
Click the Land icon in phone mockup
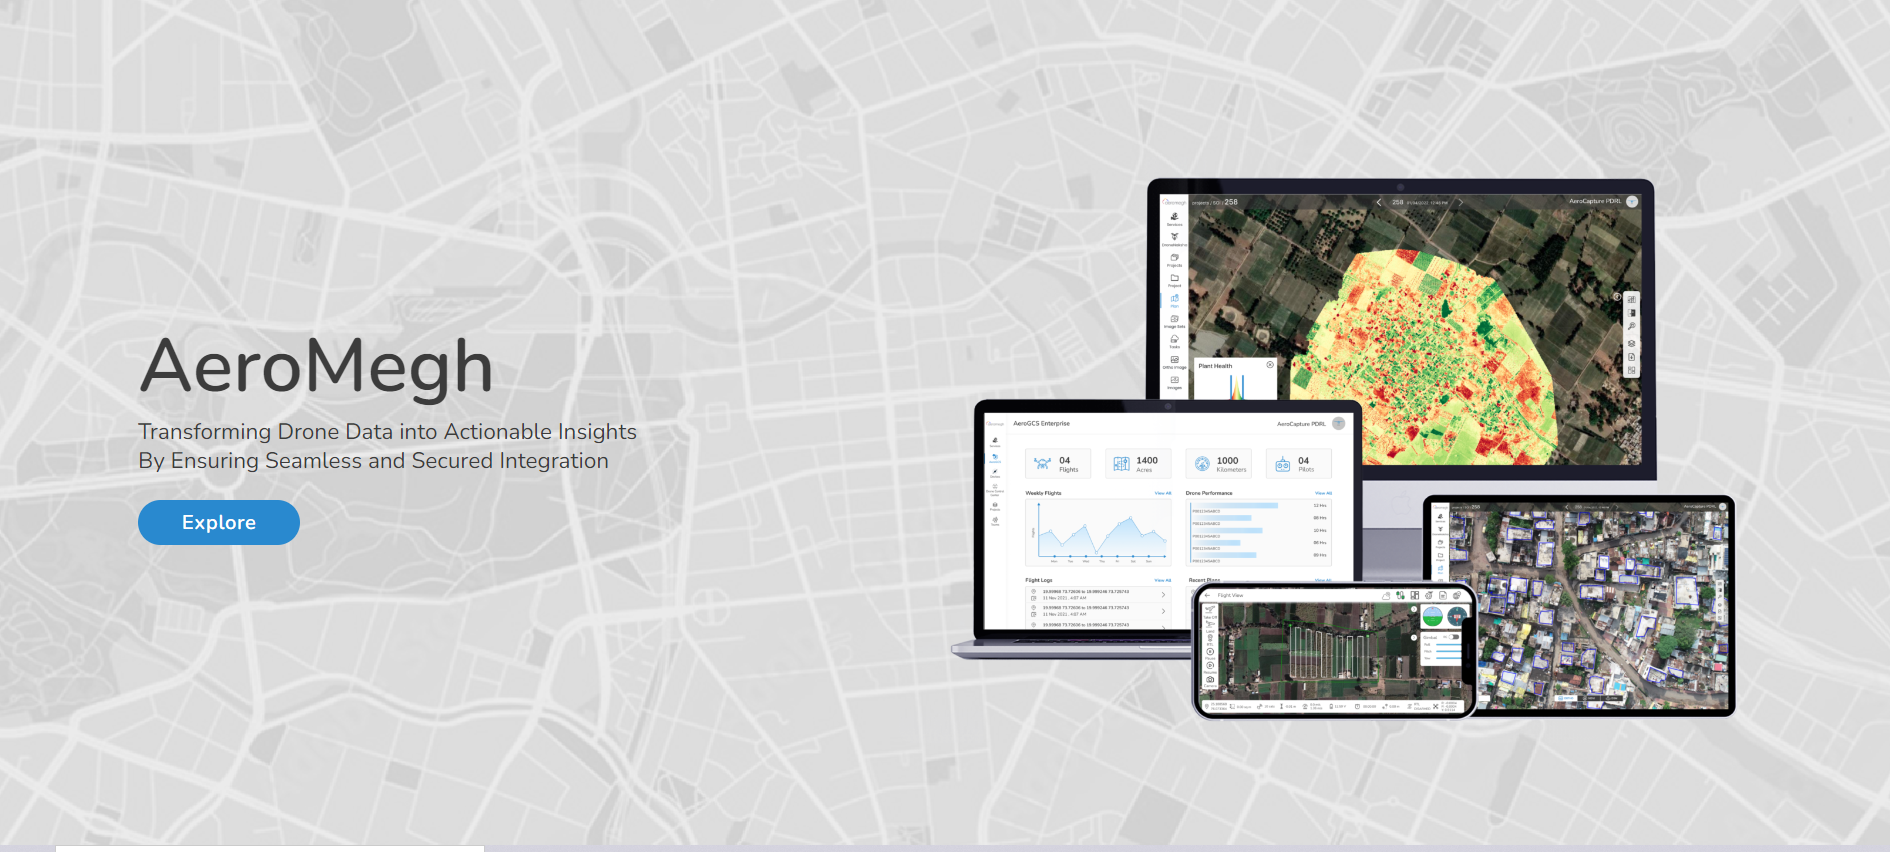1210,624
